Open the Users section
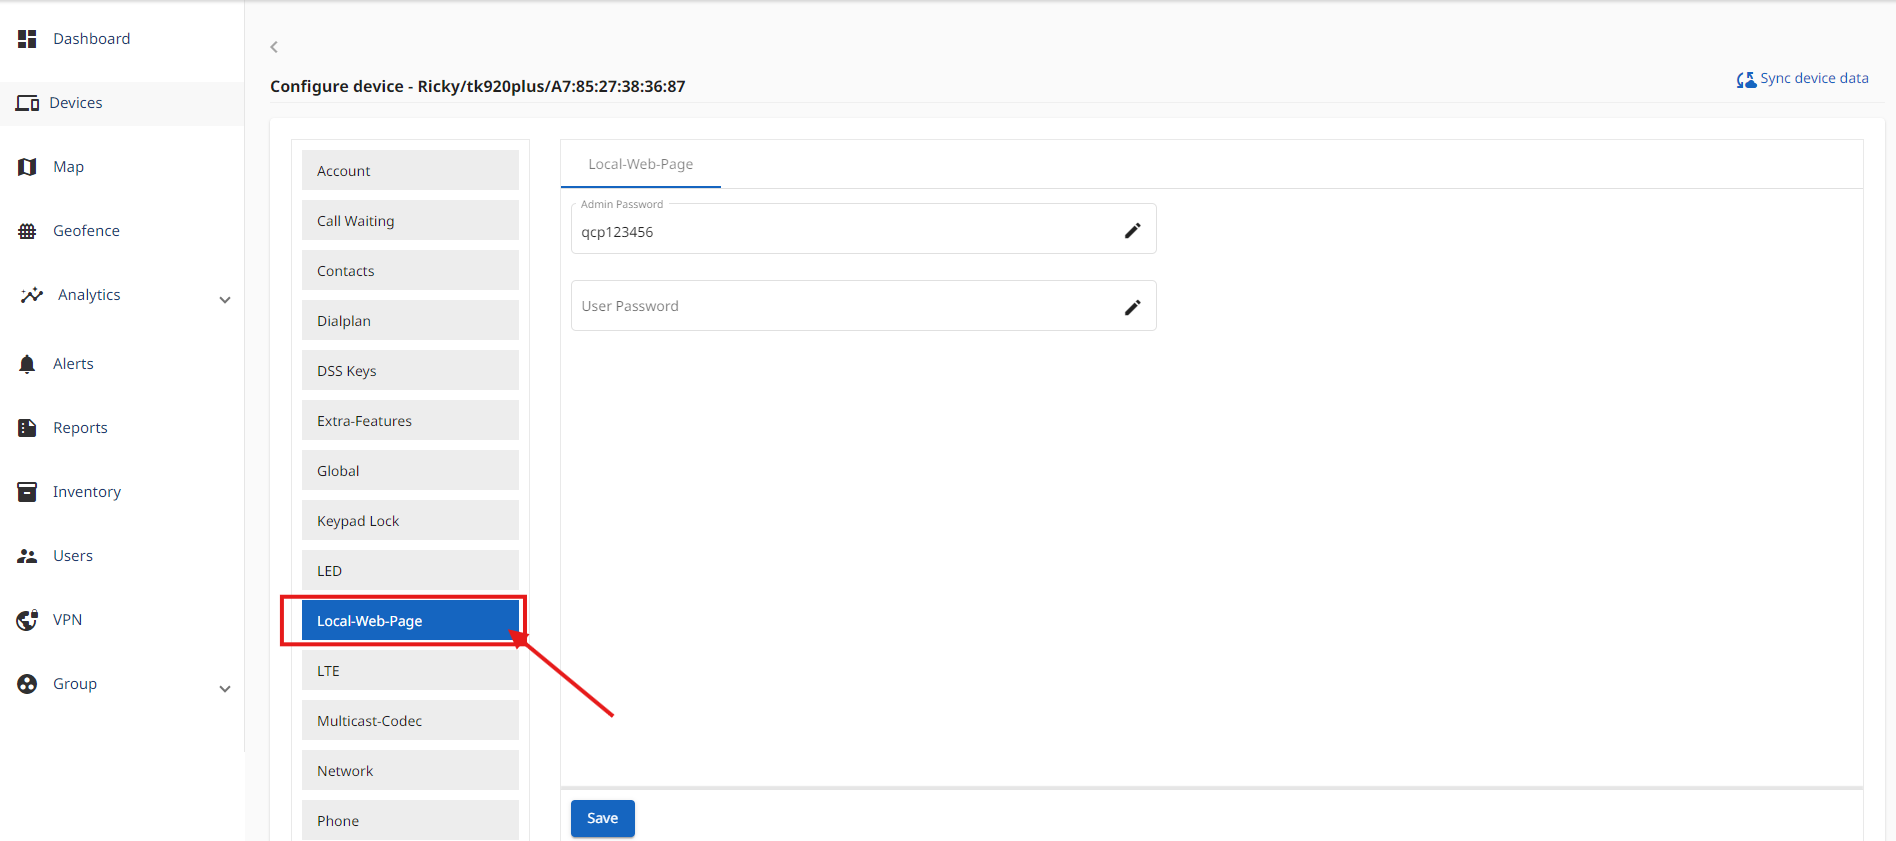This screenshot has height=841, width=1896. 73,556
